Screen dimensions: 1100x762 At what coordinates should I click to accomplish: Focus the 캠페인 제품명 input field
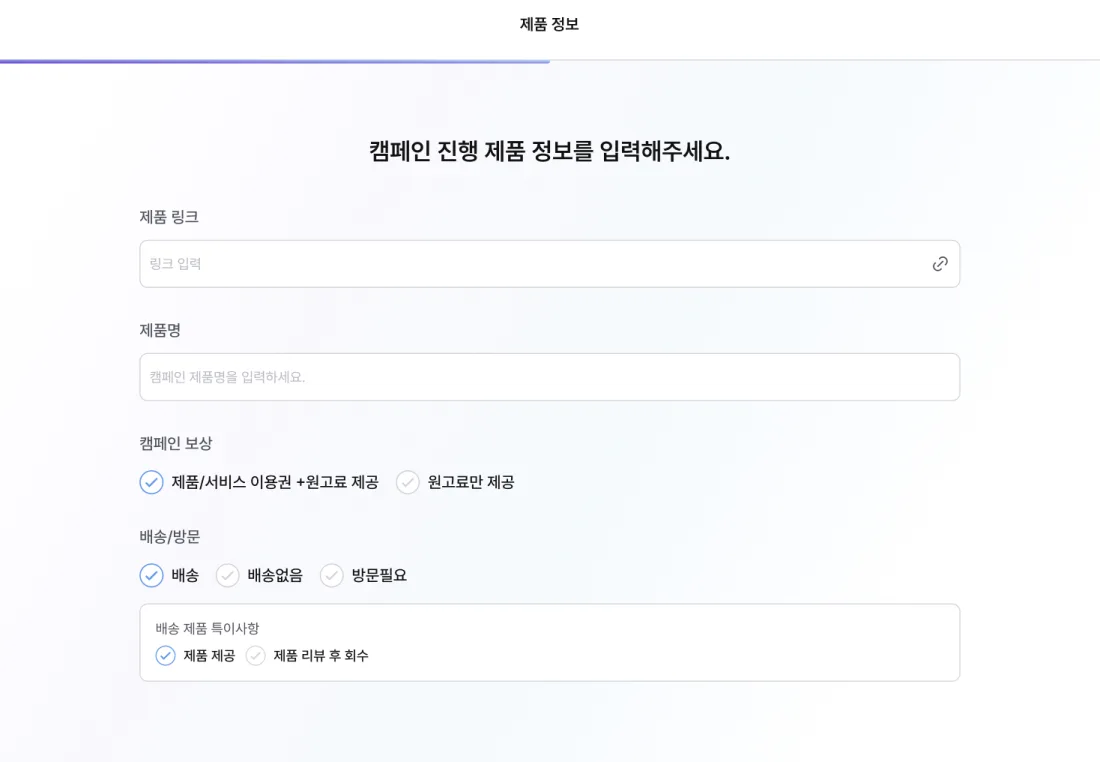pyautogui.click(x=549, y=377)
